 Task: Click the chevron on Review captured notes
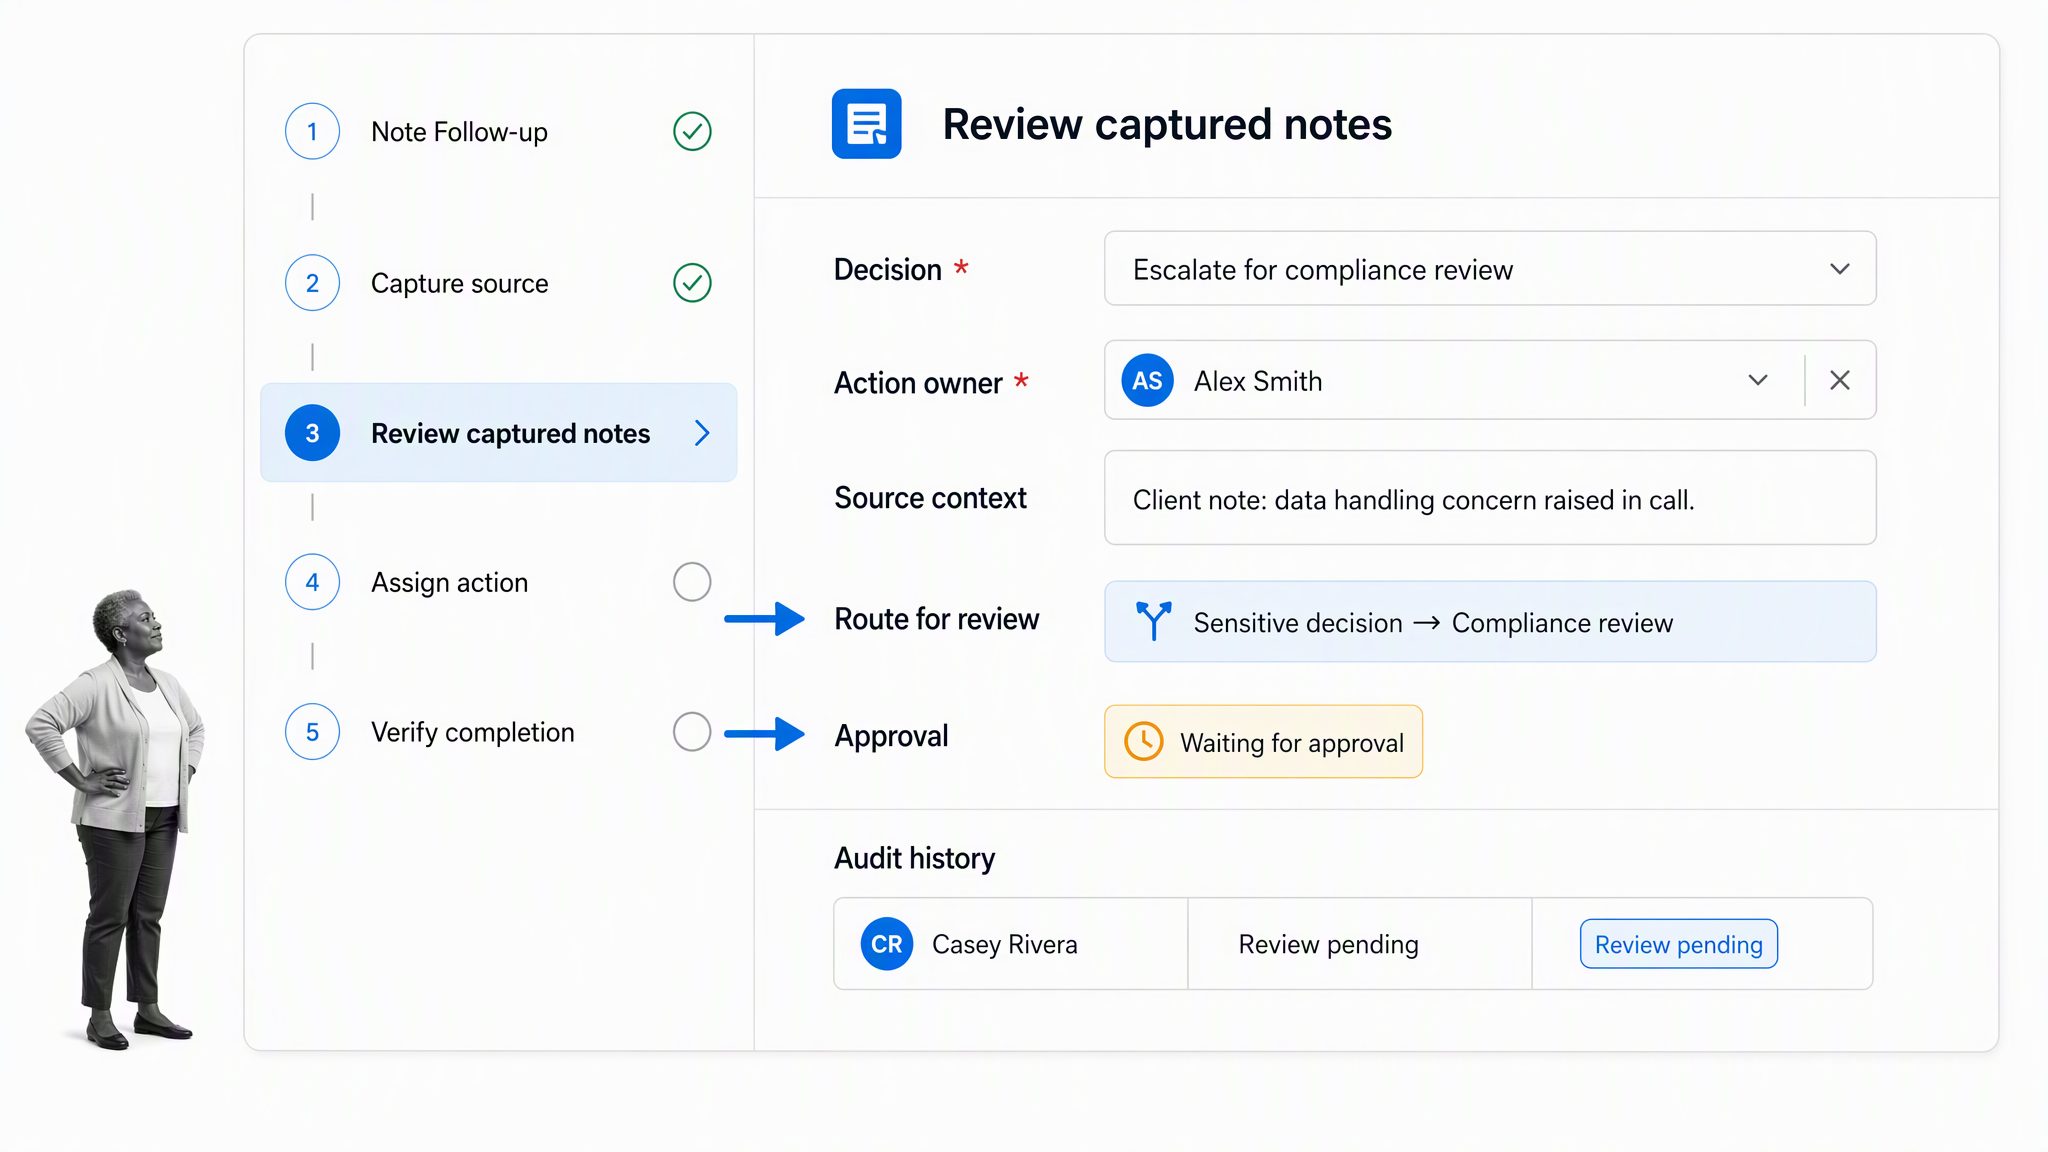[702, 433]
